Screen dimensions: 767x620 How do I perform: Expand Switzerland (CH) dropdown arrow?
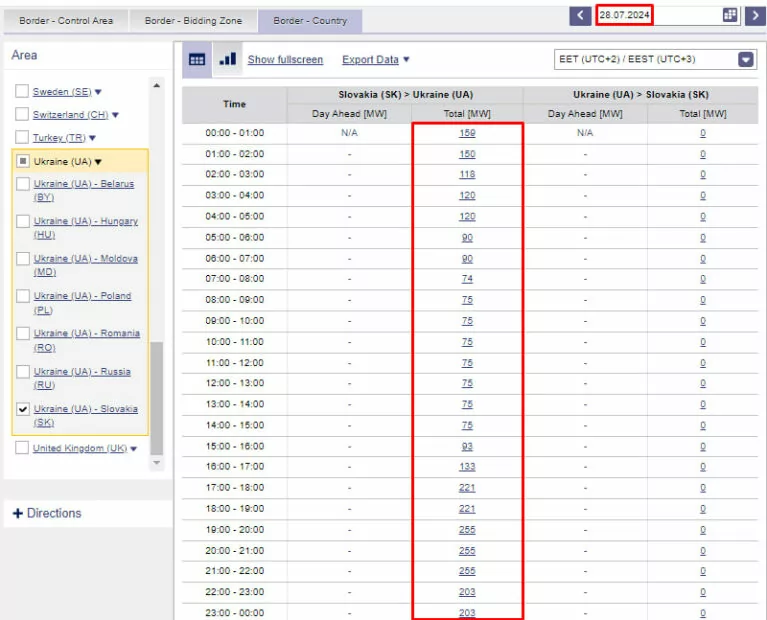[115, 115]
